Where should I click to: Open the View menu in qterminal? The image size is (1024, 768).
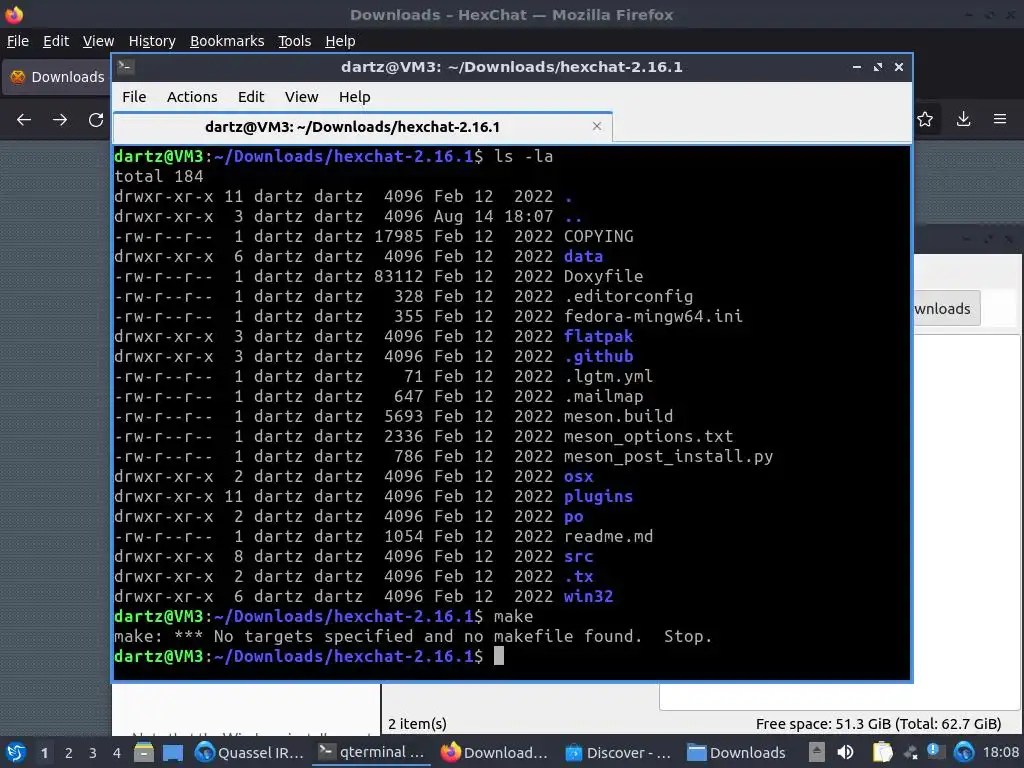(301, 97)
